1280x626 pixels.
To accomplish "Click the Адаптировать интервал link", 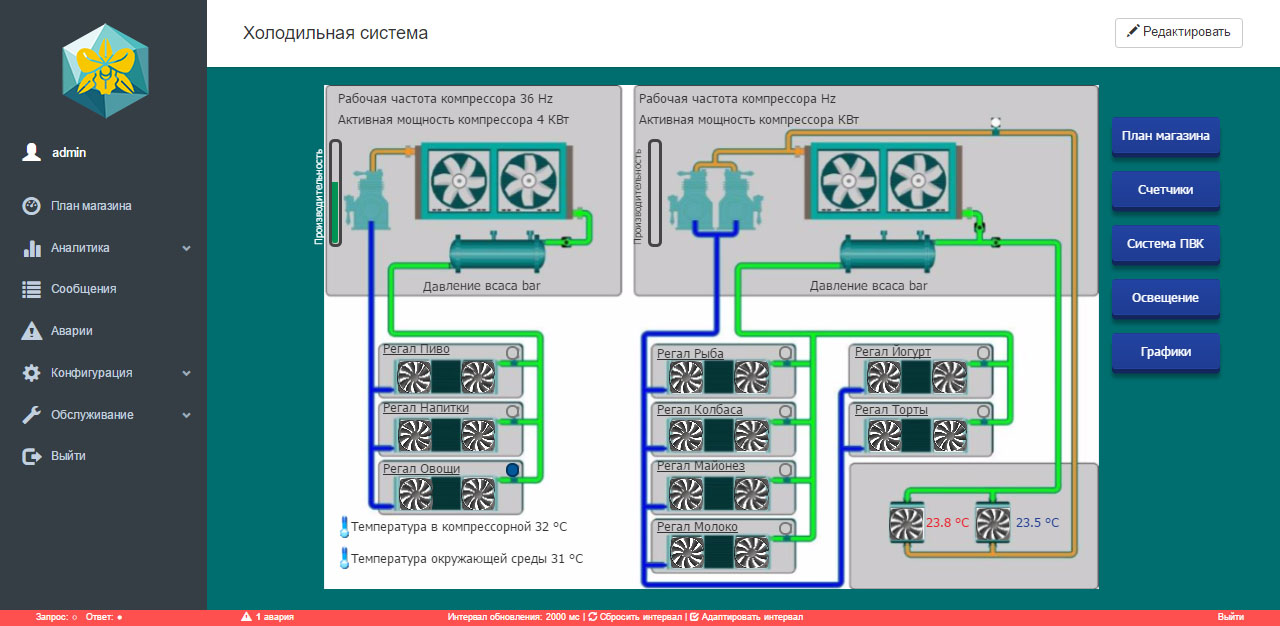I will [752, 617].
